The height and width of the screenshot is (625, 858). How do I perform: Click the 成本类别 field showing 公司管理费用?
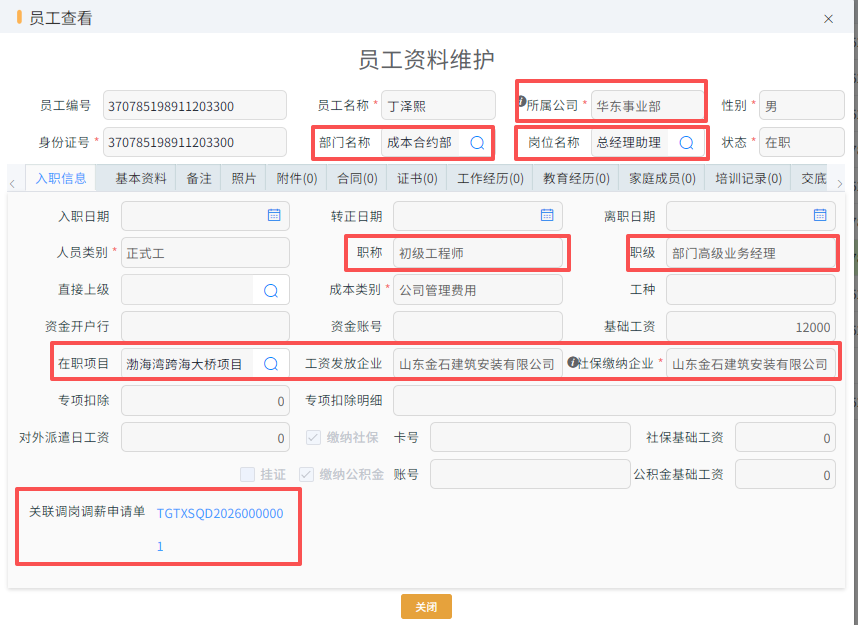(478, 290)
